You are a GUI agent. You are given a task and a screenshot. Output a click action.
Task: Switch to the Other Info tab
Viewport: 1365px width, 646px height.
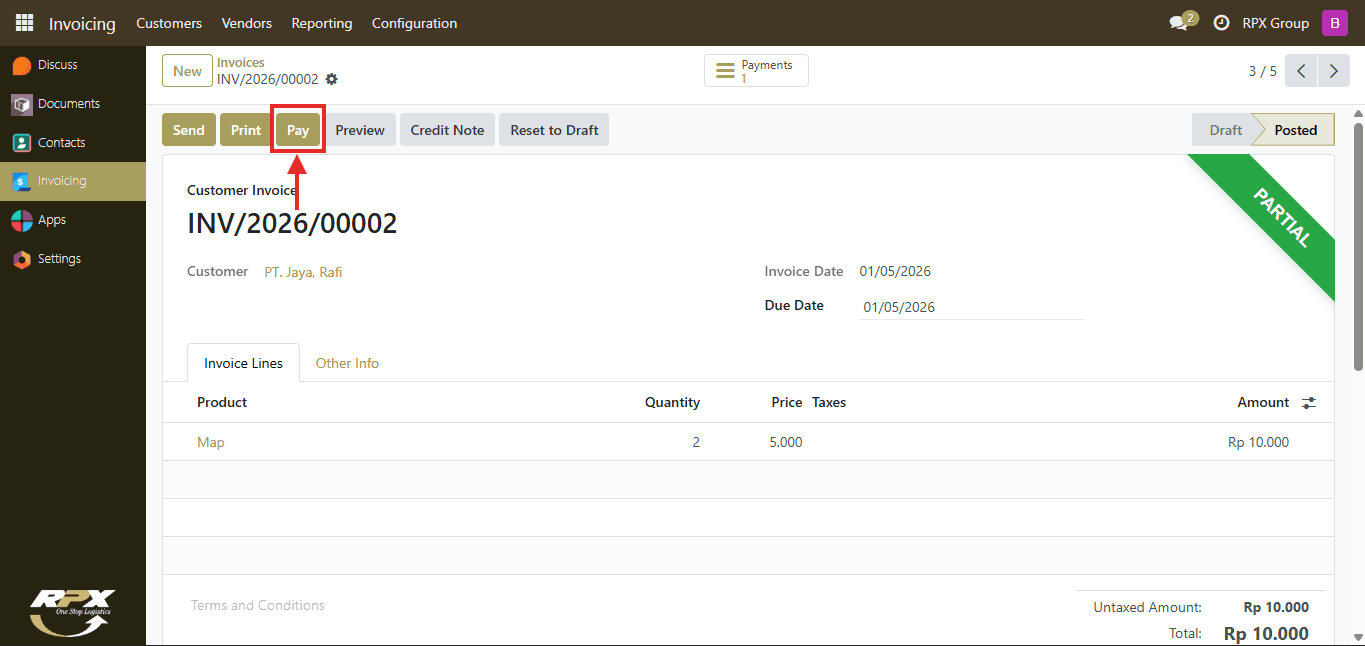click(347, 363)
